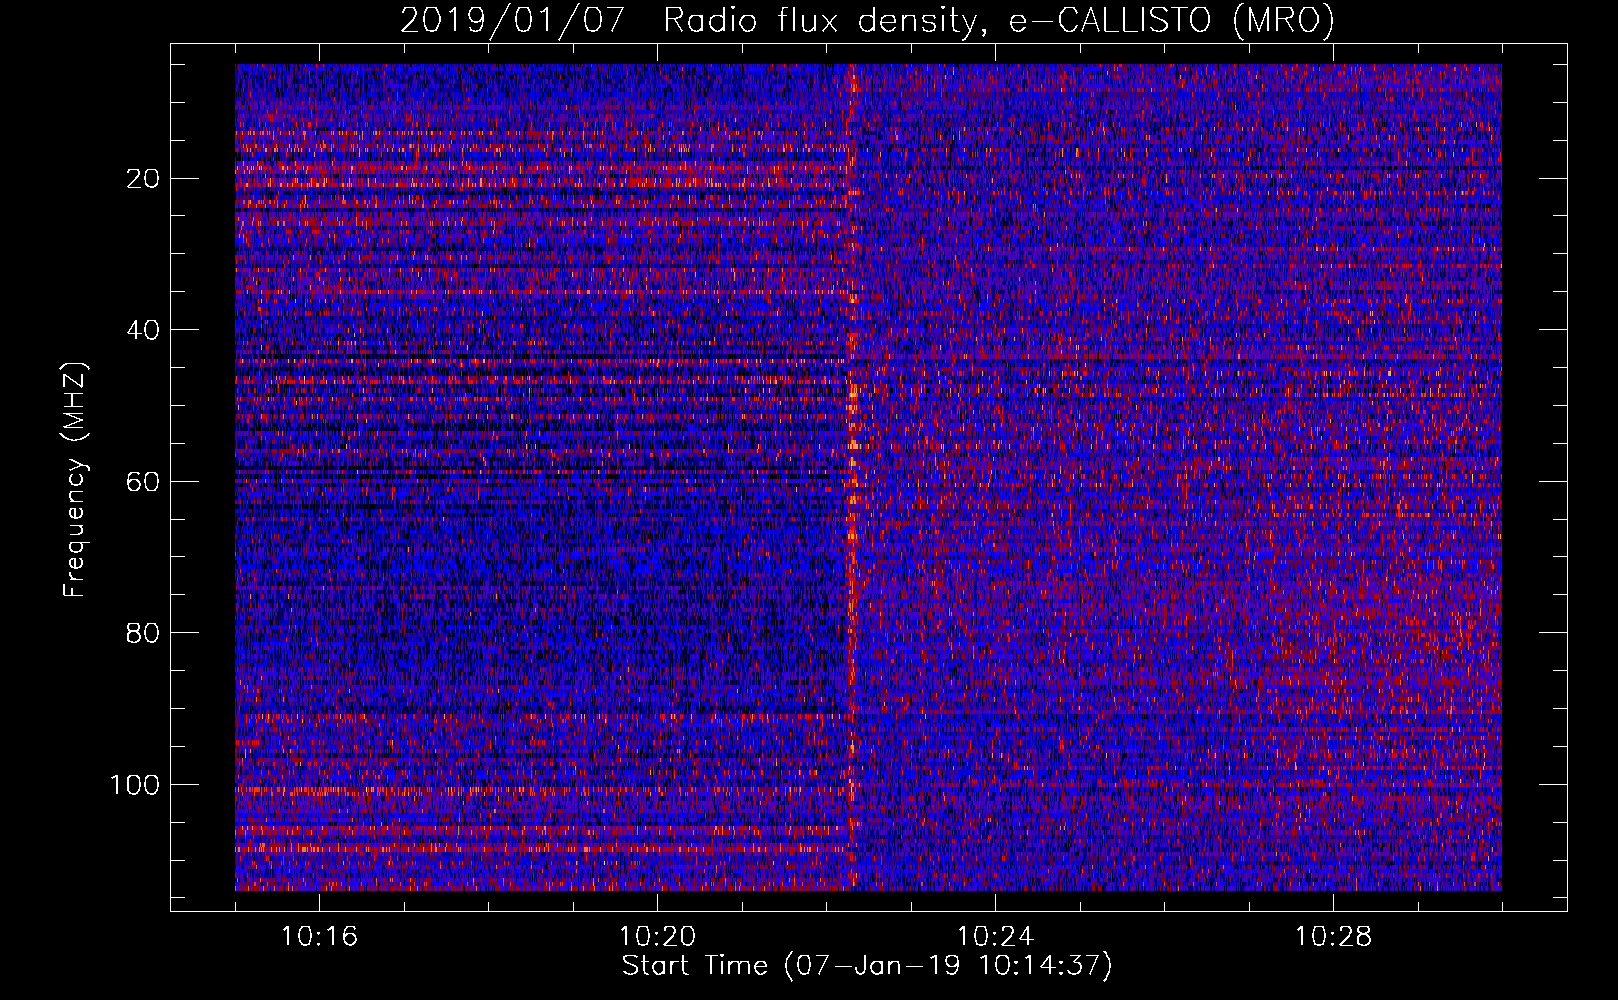Click the 10:28 time tick label
Screen dimensions: 1618x1000
tap(1333, 937)
